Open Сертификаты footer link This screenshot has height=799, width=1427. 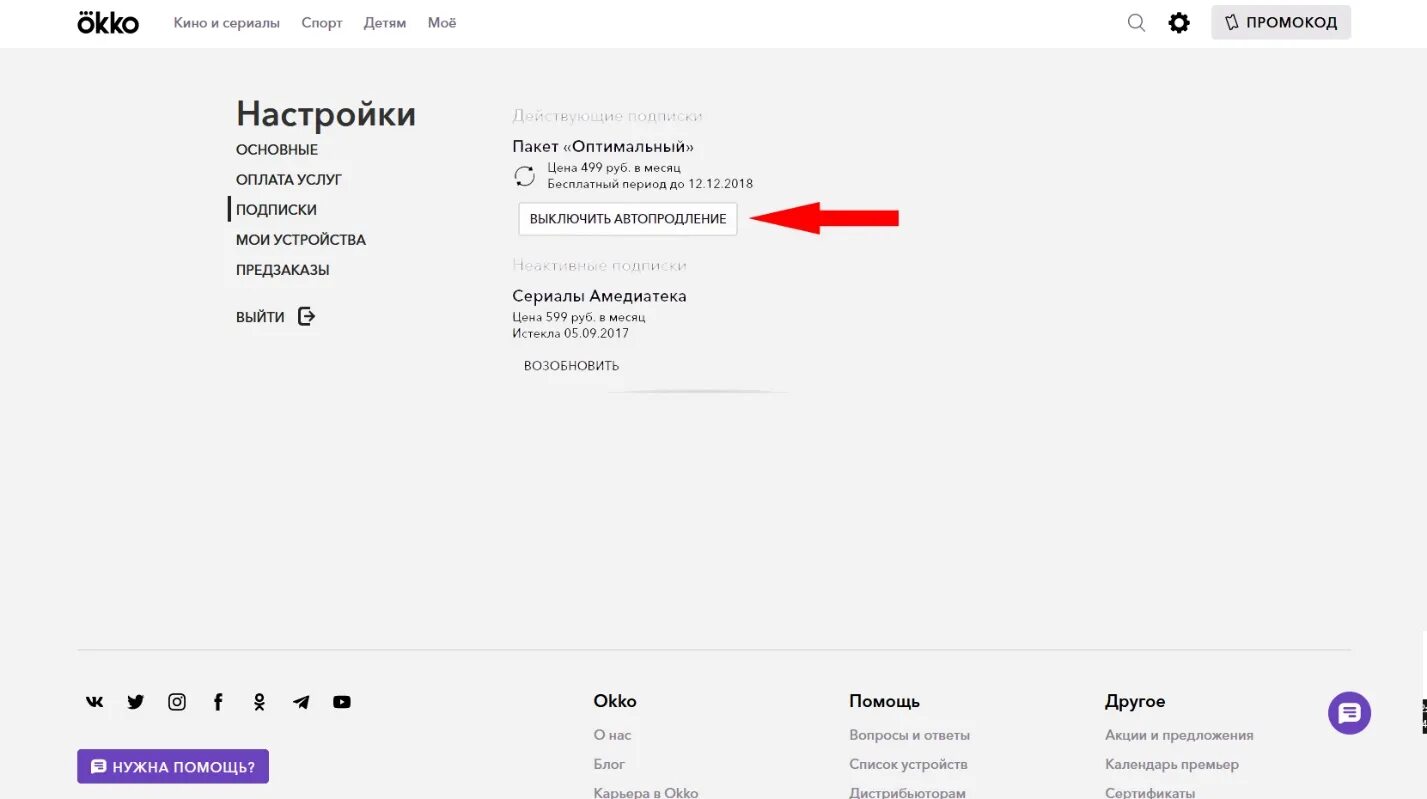pyautogui.click(x=1150, y=793)
